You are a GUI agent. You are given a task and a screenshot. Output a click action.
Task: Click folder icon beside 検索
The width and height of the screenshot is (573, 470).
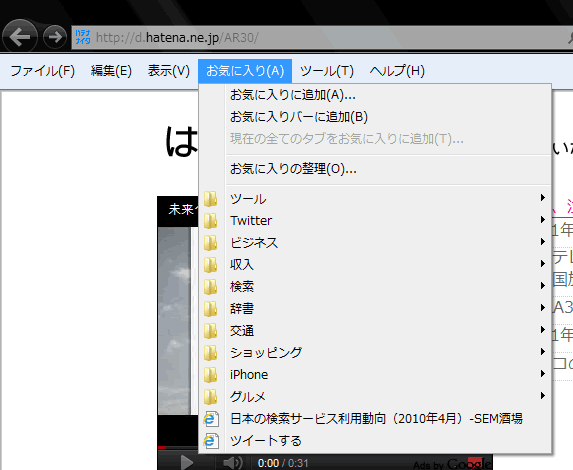click(210, 287)
